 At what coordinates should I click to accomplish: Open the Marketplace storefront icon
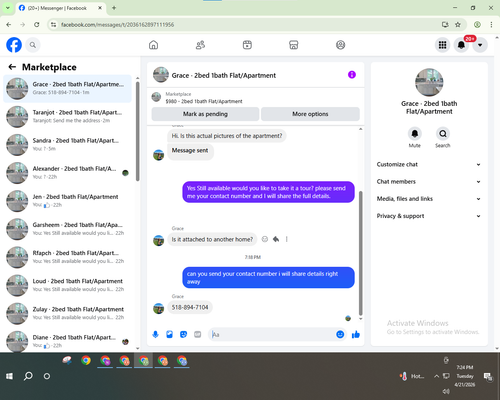(294, 45)
